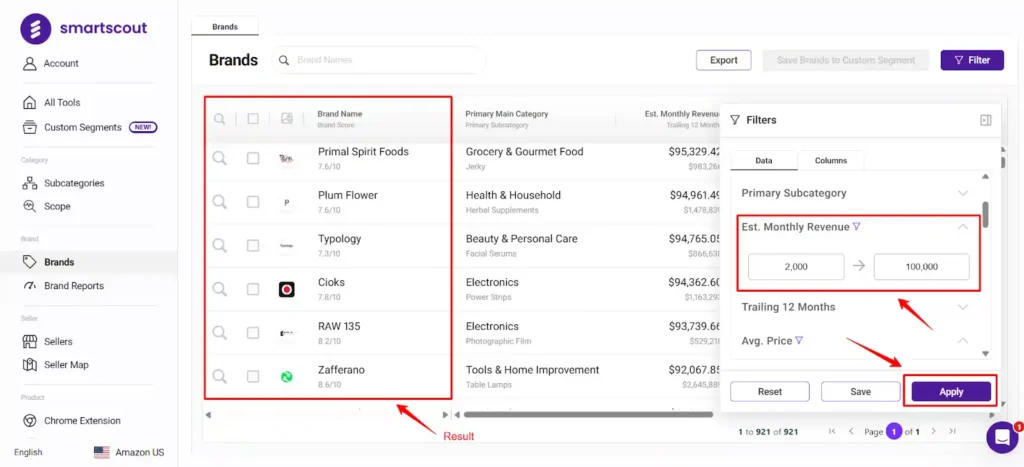Image resolution: width=1024 pixels, height=467 pixels.
Task: Click the purple Filter button
Action: [972, 60]
